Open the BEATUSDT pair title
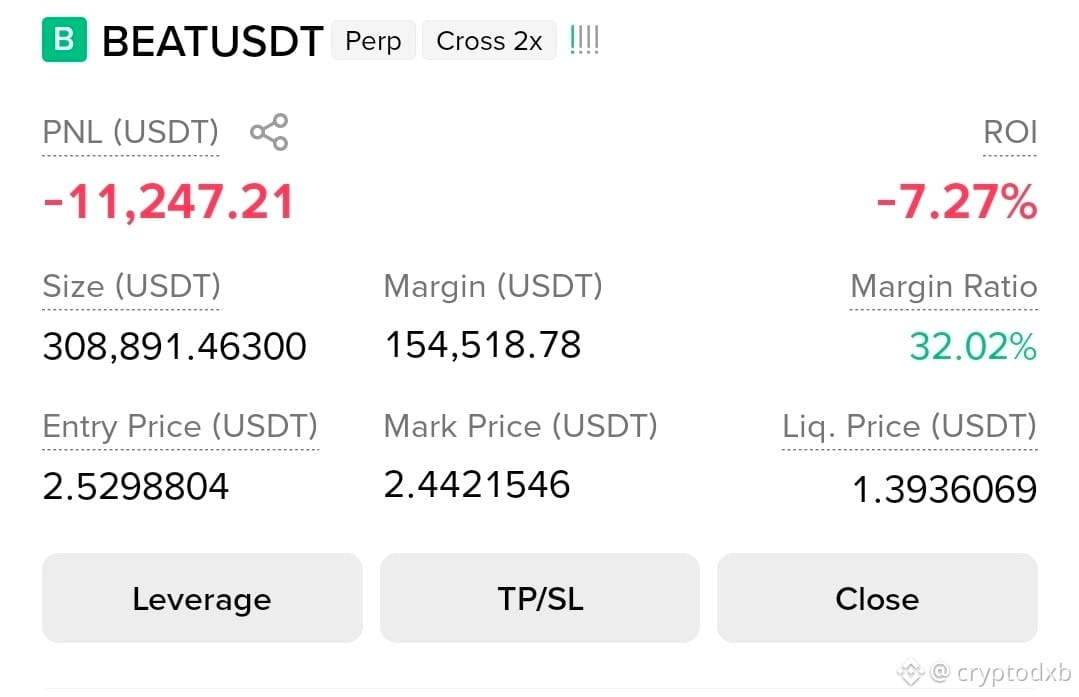This screenshot has width=1079, height=697. pos(213,41)
